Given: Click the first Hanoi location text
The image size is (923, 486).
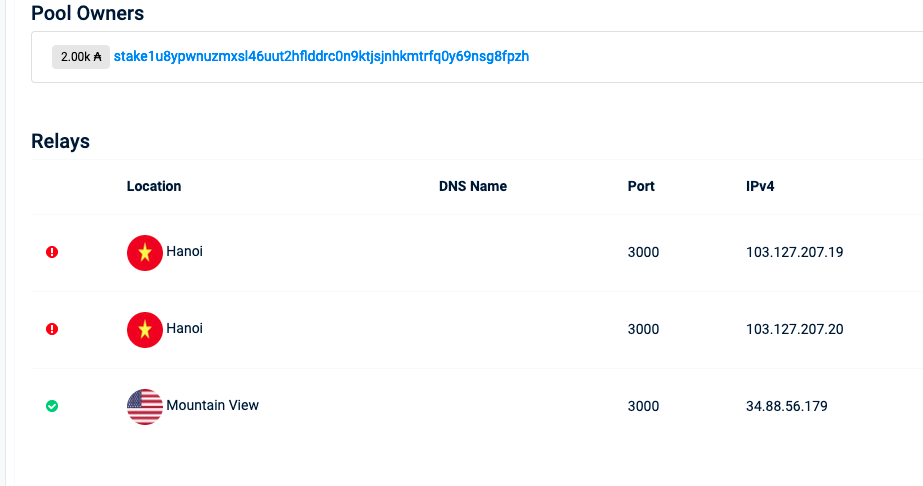Looking at the screenshot, I should click(x=184, y=251).
